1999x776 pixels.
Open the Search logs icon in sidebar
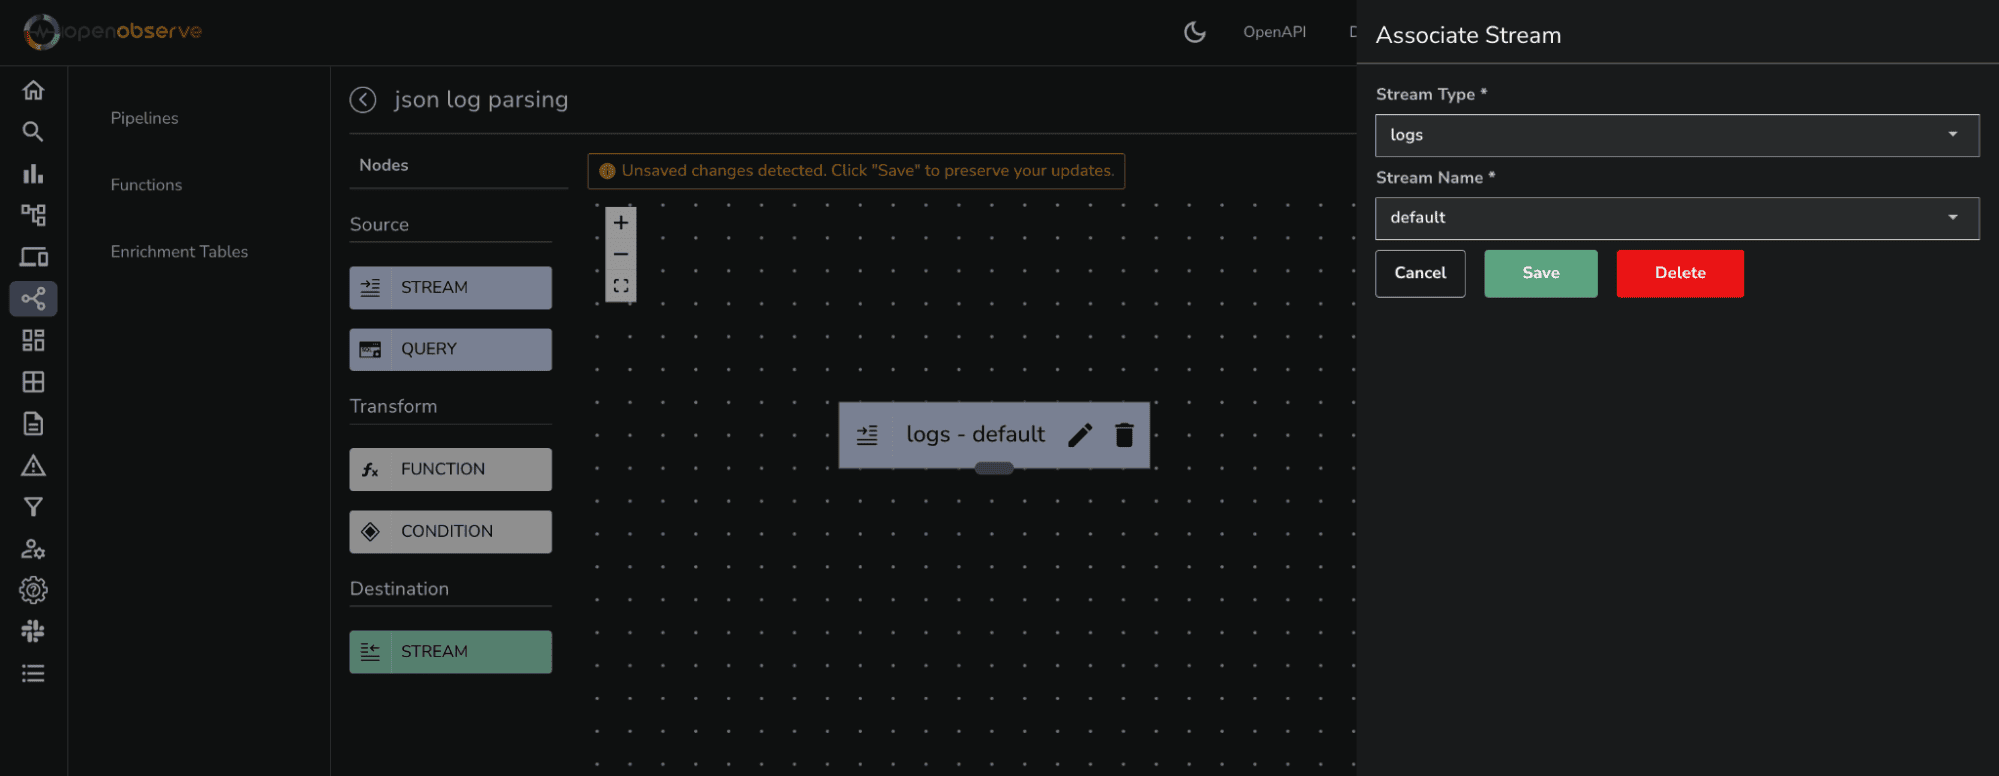(x=33, y=132)
